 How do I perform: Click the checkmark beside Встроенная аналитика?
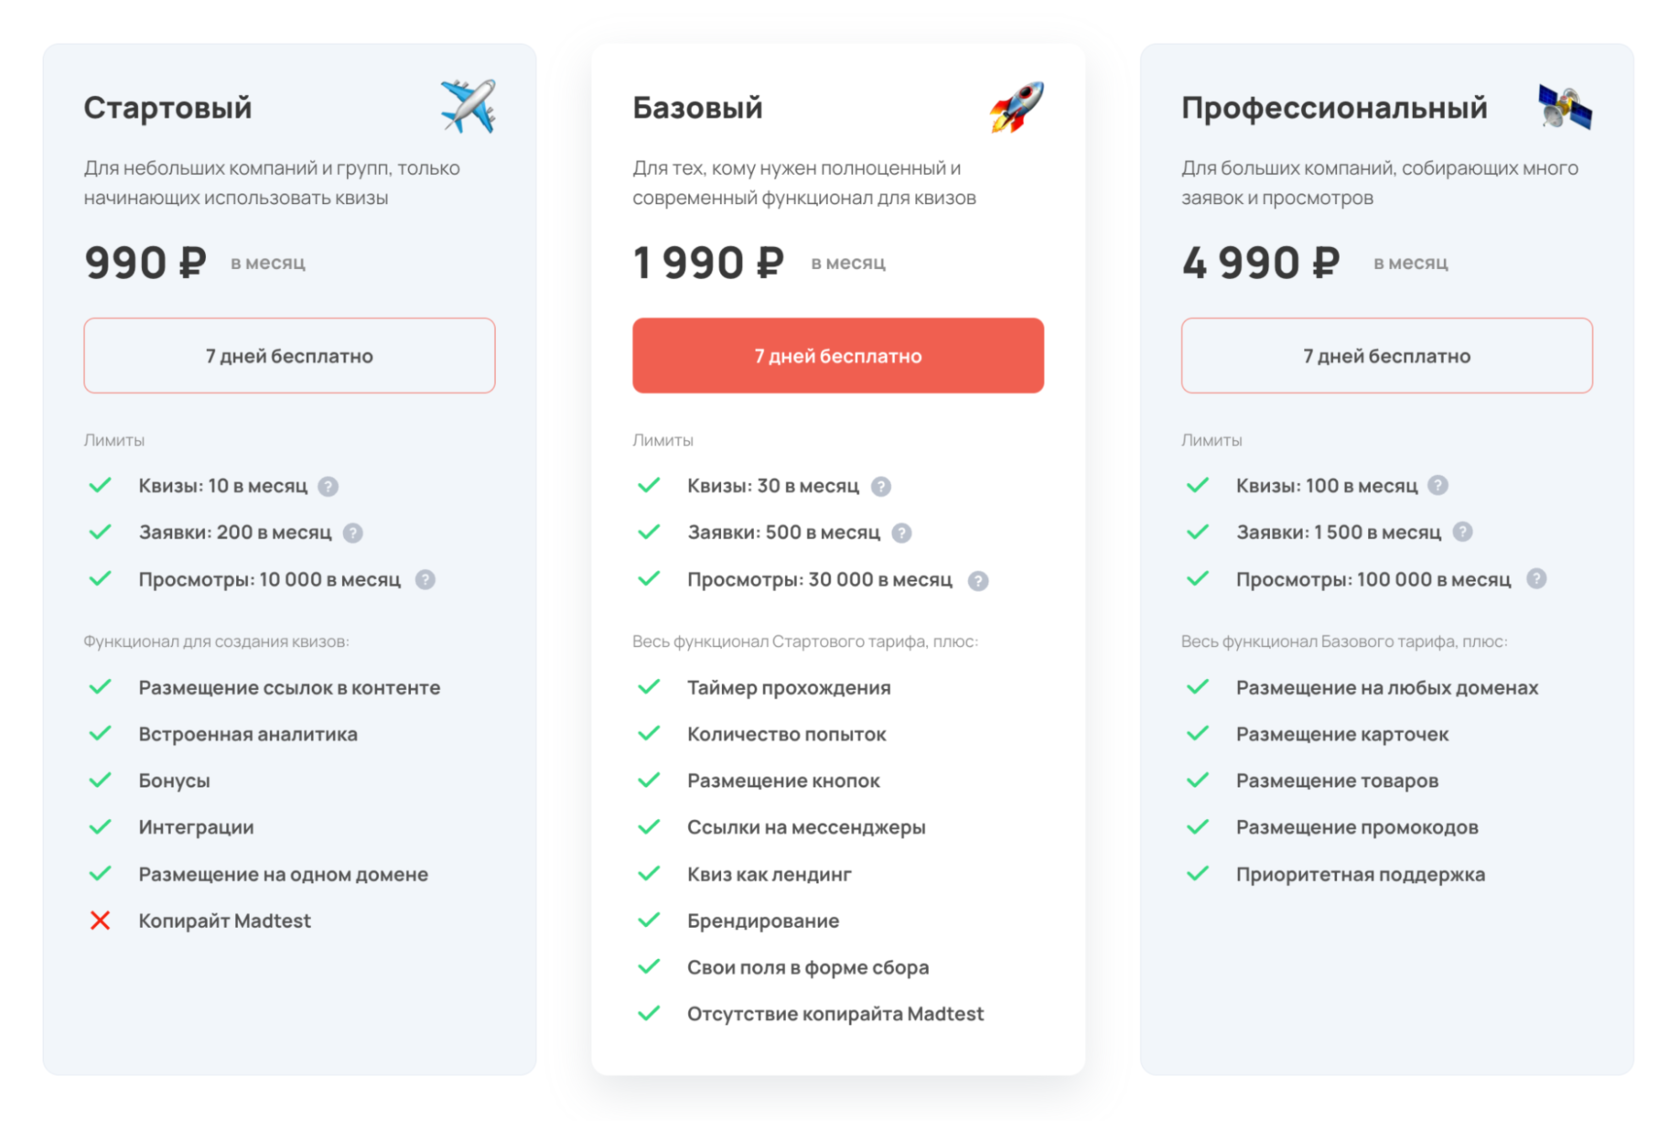100,733
